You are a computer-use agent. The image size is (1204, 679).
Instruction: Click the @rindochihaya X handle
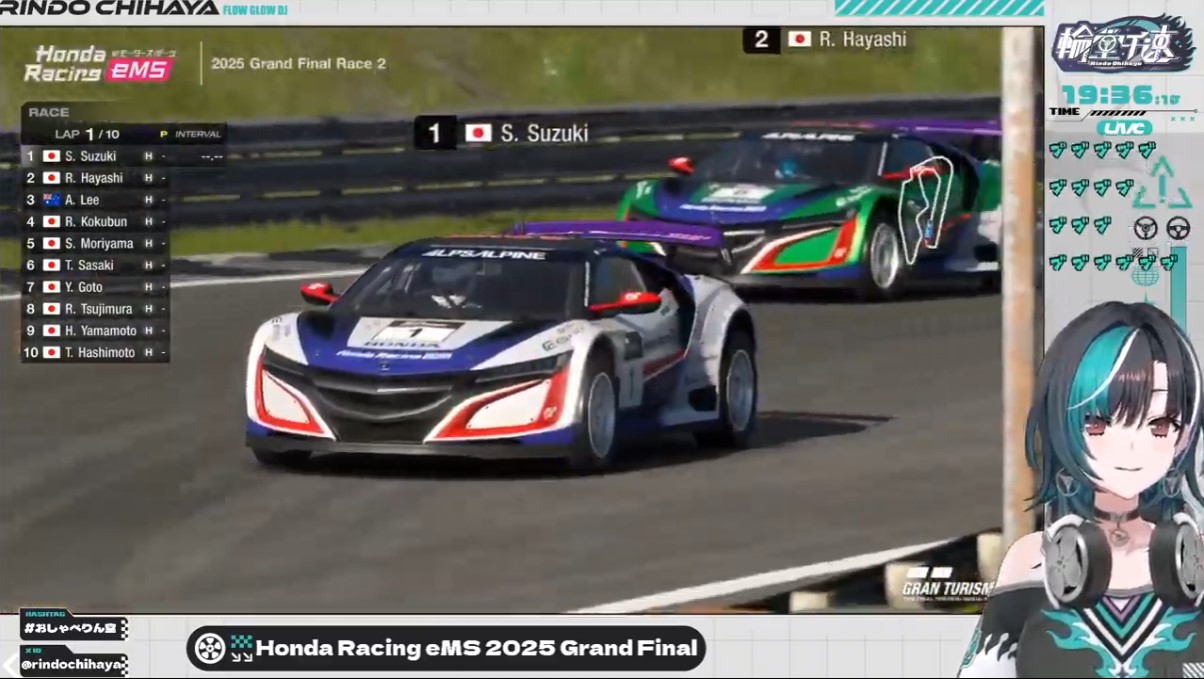pyautogui.click(x=72, y=664)
